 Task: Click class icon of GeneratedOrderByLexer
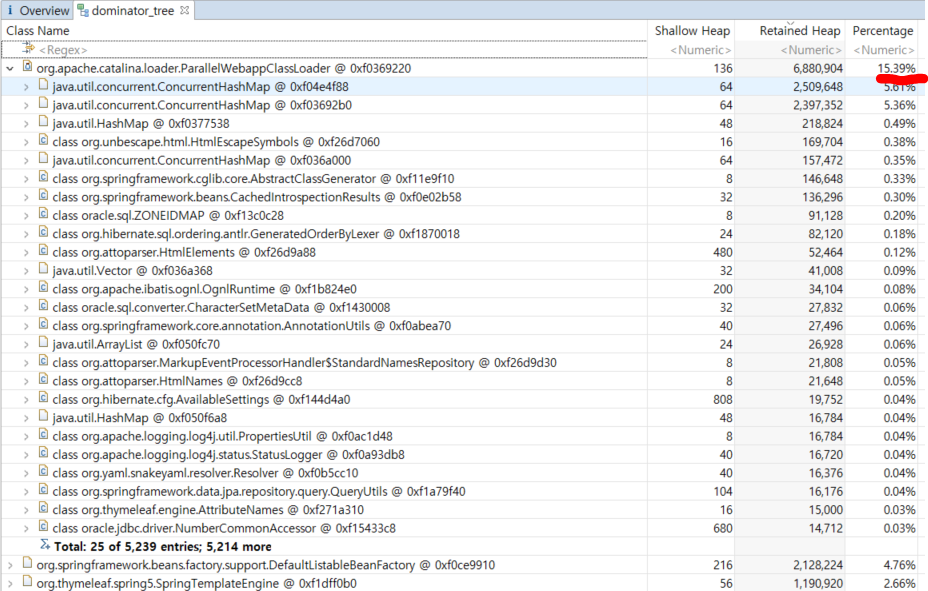point(43,232)
